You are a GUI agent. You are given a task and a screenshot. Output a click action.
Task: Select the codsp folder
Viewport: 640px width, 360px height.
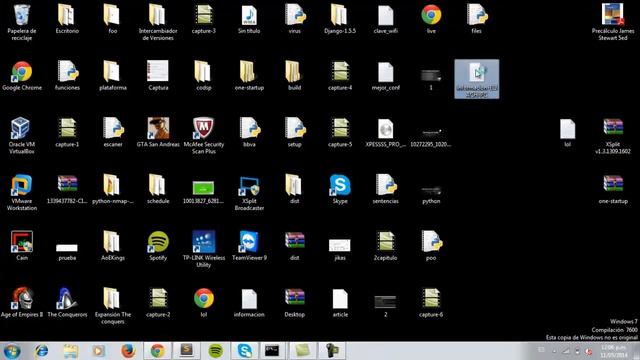[x=203, y=72]
